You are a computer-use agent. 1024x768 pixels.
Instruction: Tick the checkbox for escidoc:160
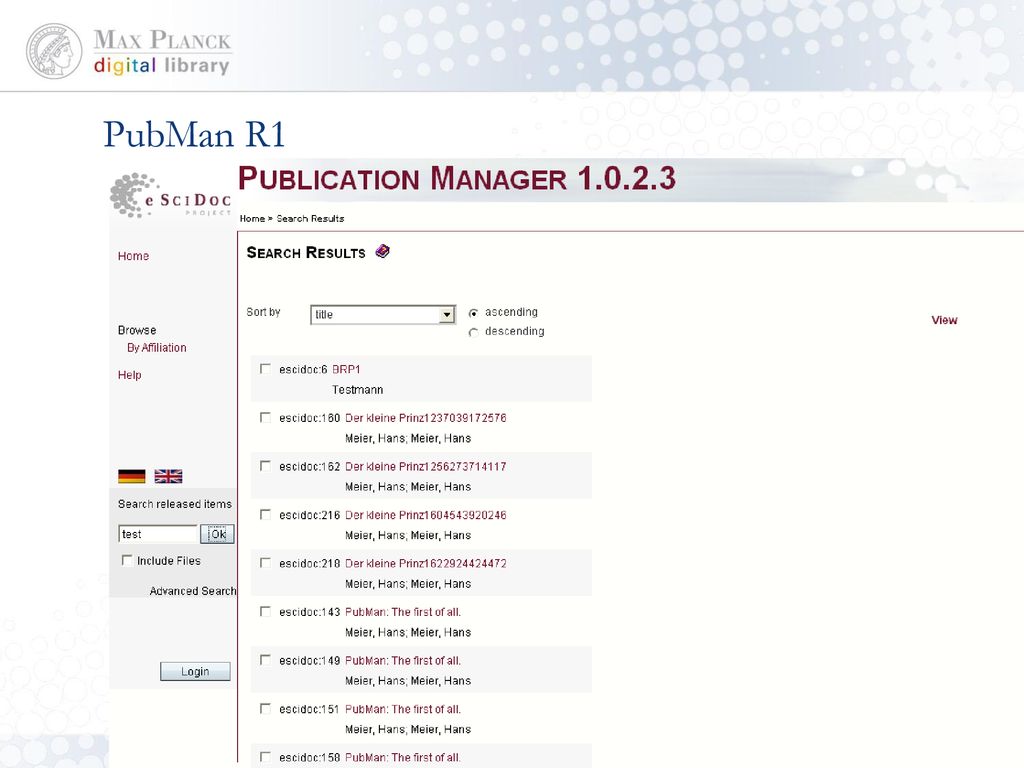(265, 417)
